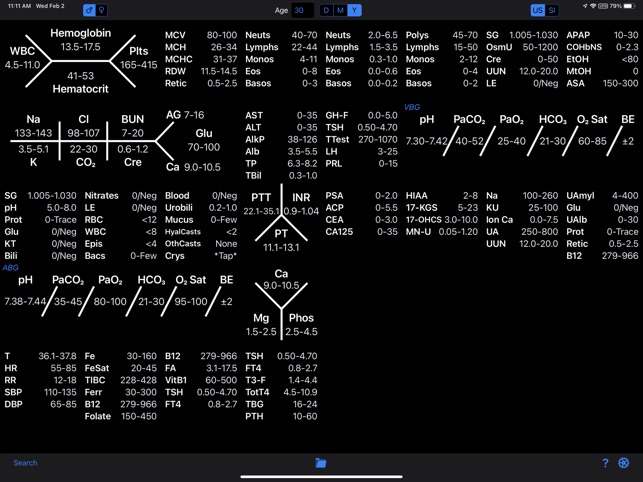Tap the VBG label link

pyautogui.click(x=412, y=107)
